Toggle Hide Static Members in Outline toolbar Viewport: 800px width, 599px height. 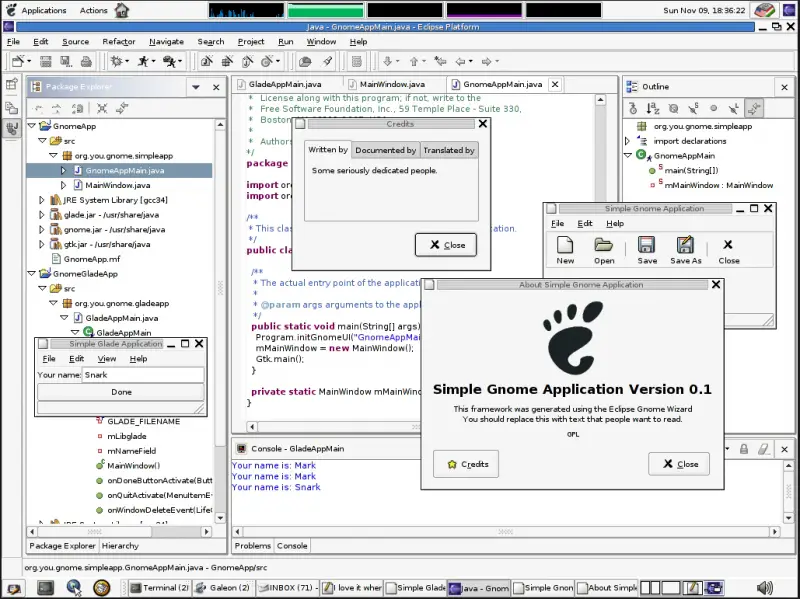pyautogui.click(x=693, y=108)
